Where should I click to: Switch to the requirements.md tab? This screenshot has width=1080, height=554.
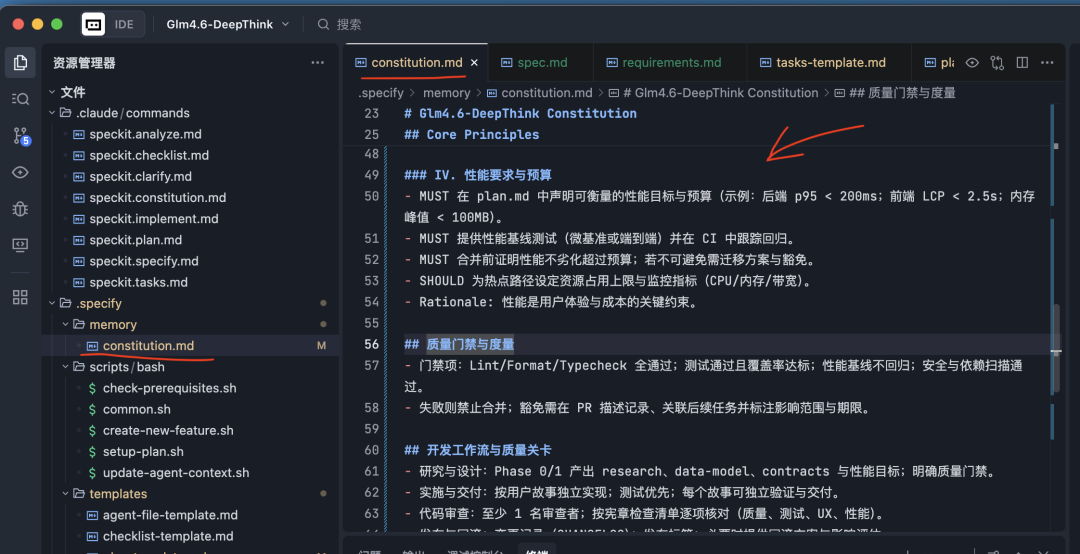coord(670,63)
